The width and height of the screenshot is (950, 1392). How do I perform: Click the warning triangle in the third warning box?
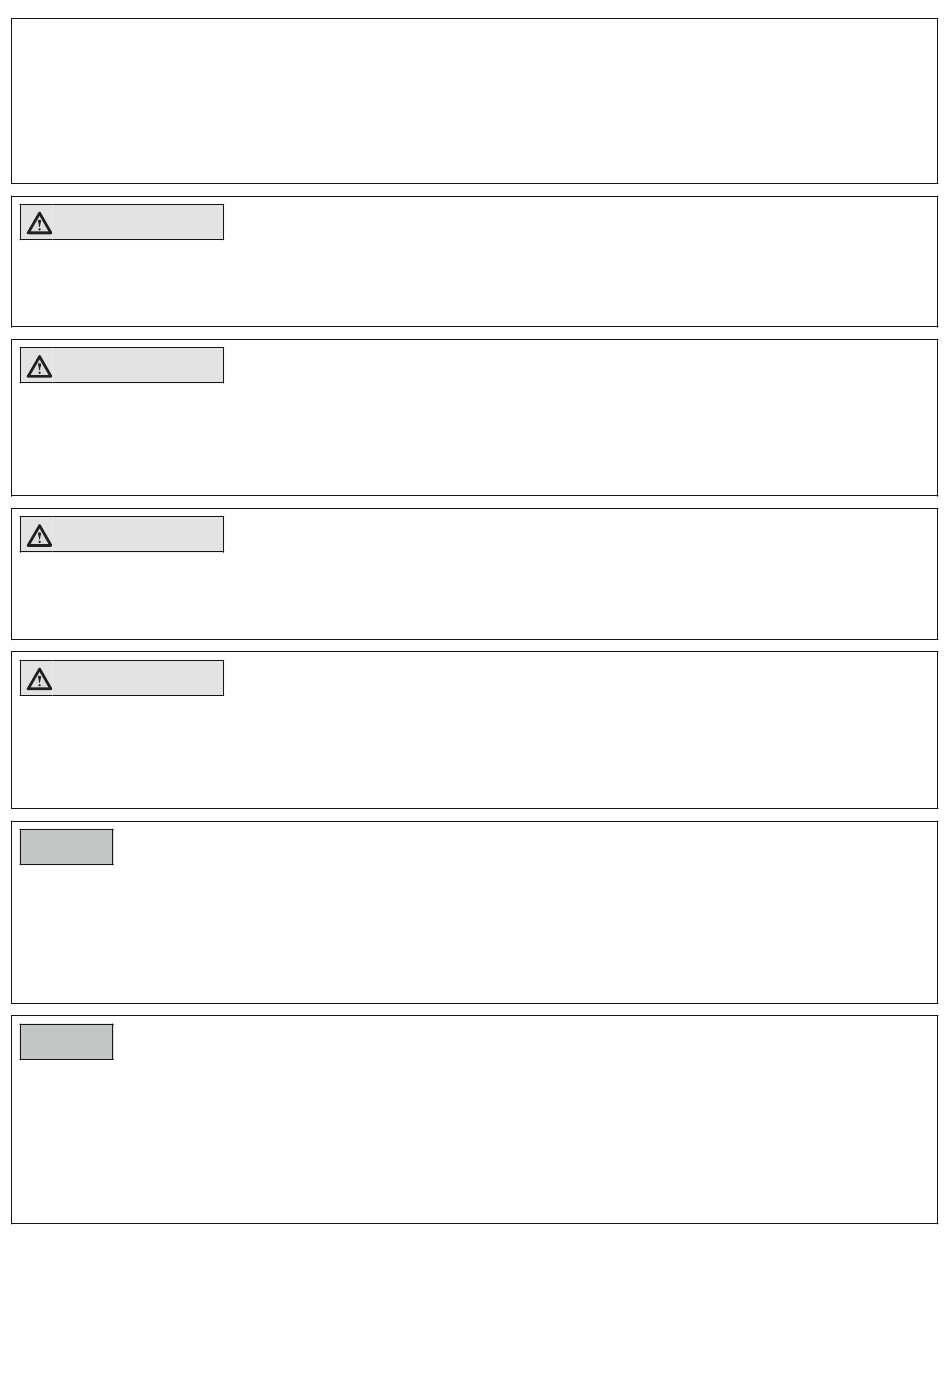tap(39, 535)
